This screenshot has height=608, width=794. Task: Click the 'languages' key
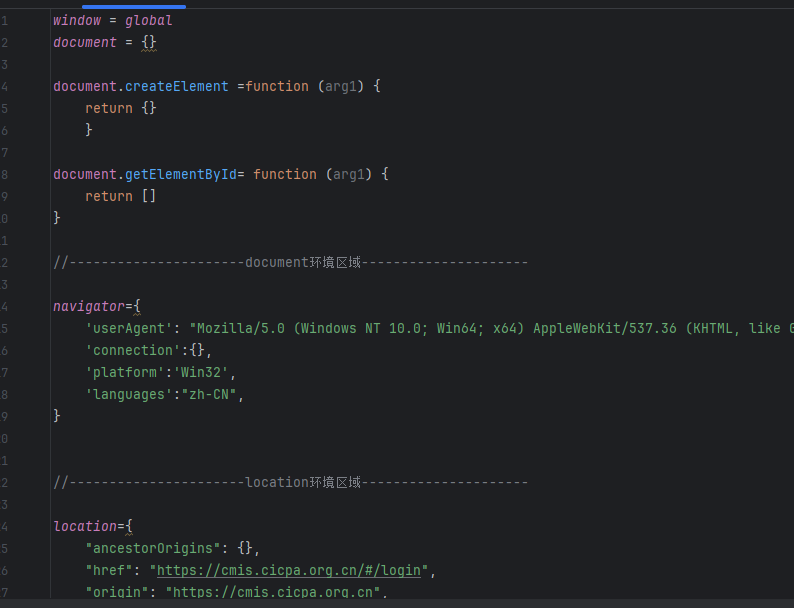point(129,394)
